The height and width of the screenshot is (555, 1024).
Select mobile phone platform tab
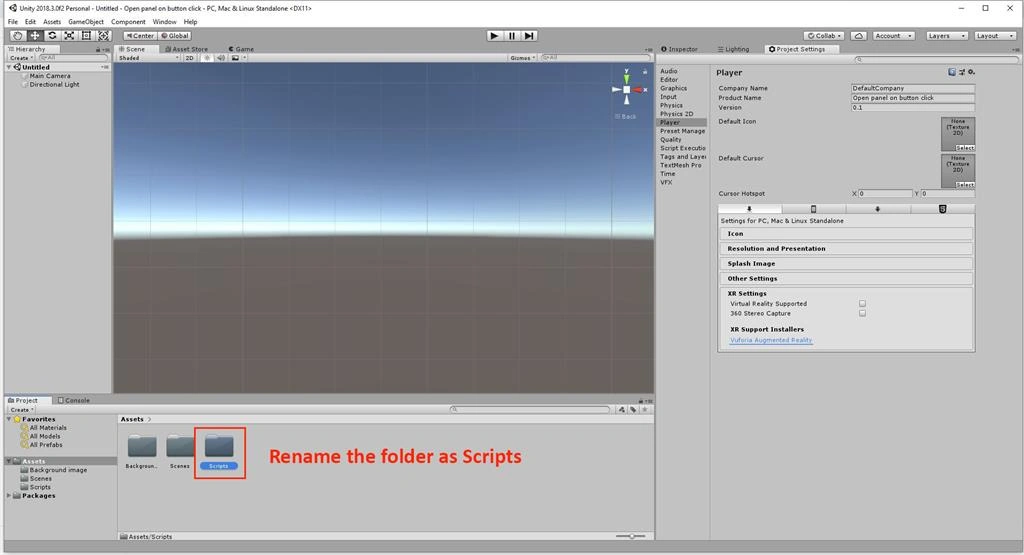pos(814,209)
